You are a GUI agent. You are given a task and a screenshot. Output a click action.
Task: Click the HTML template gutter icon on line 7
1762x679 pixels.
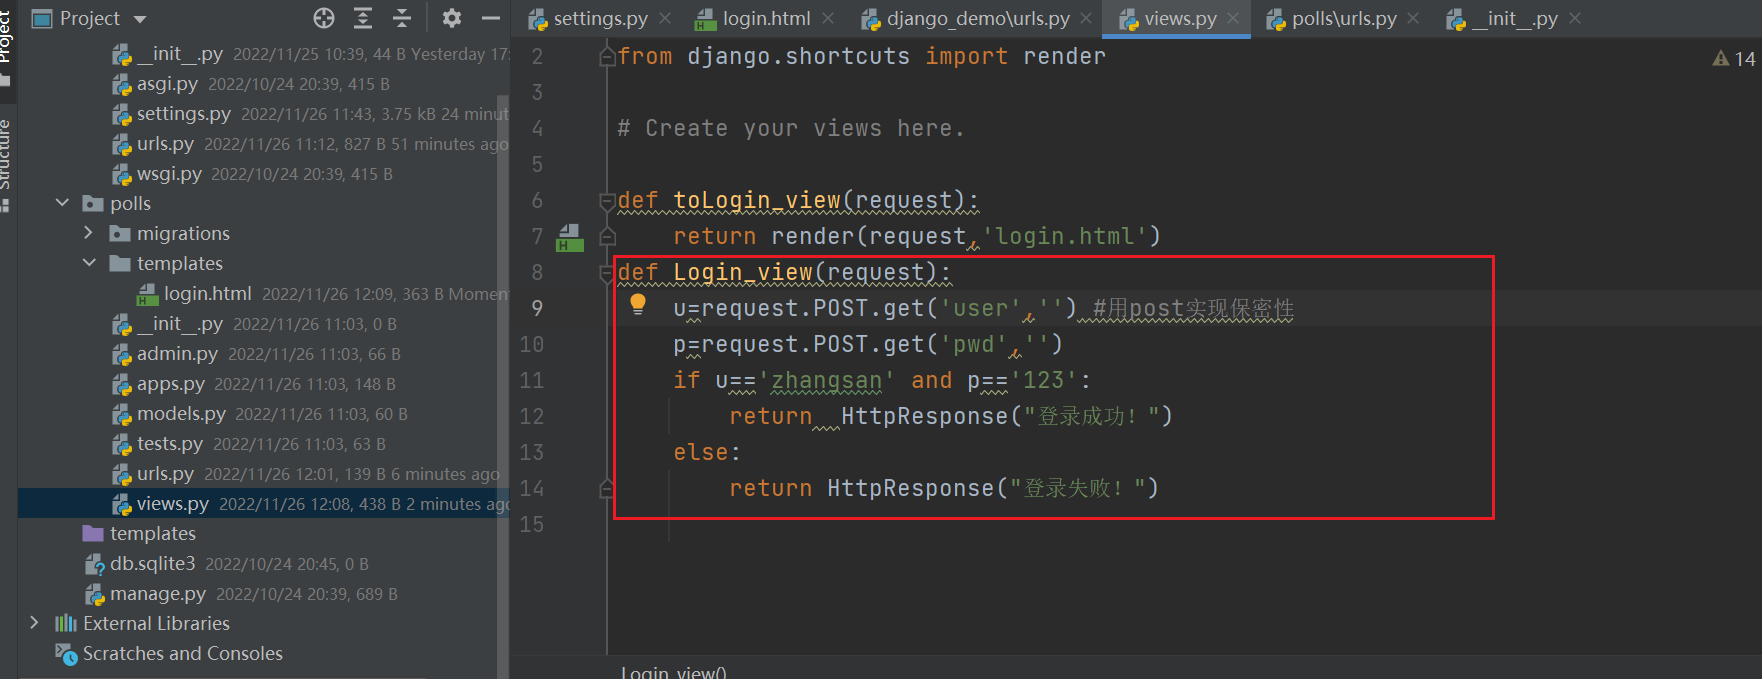(x=570, y=237)
